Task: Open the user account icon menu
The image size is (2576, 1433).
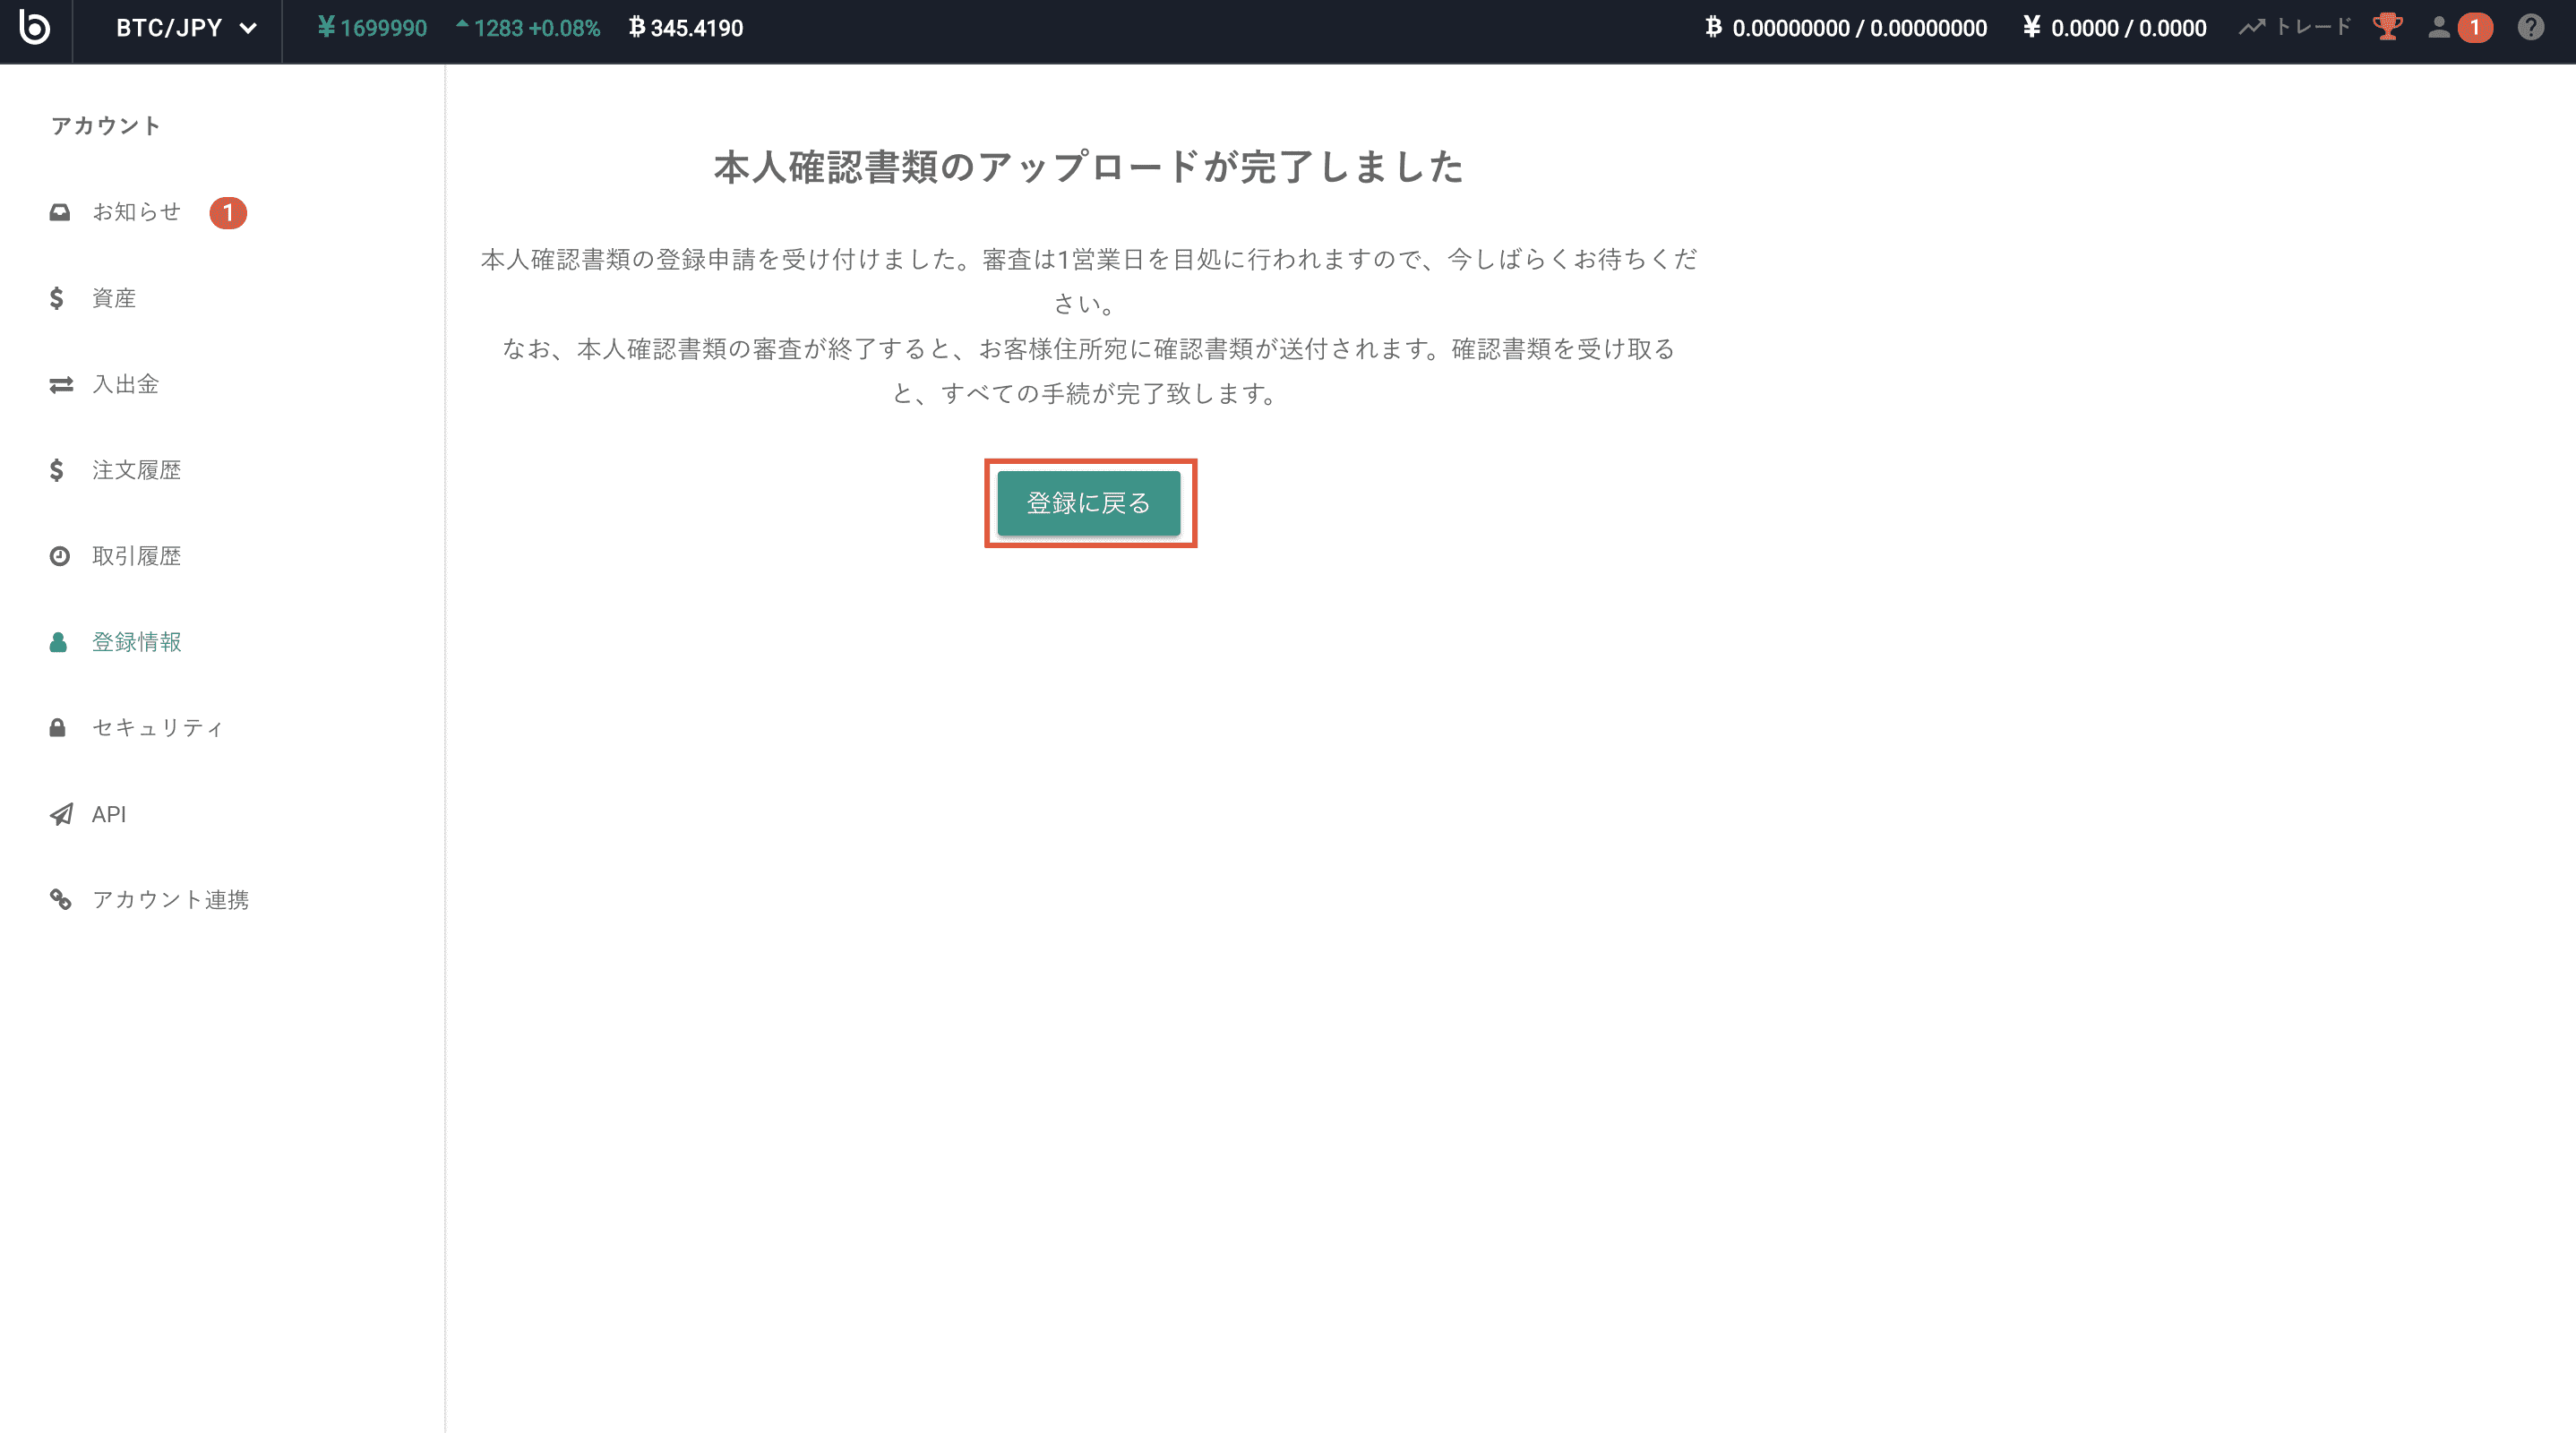Action: click(2439, 27)
